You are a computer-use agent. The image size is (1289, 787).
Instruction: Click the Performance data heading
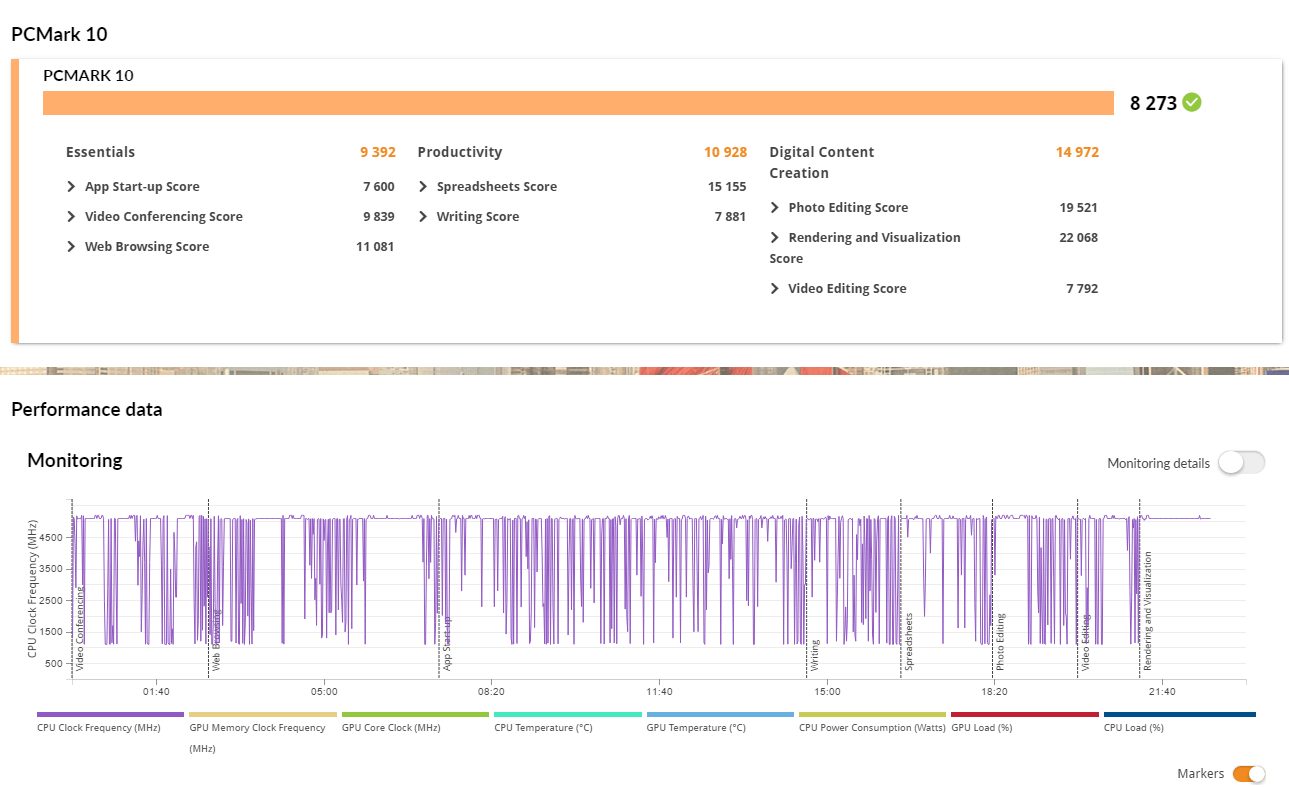click(87, 410)
